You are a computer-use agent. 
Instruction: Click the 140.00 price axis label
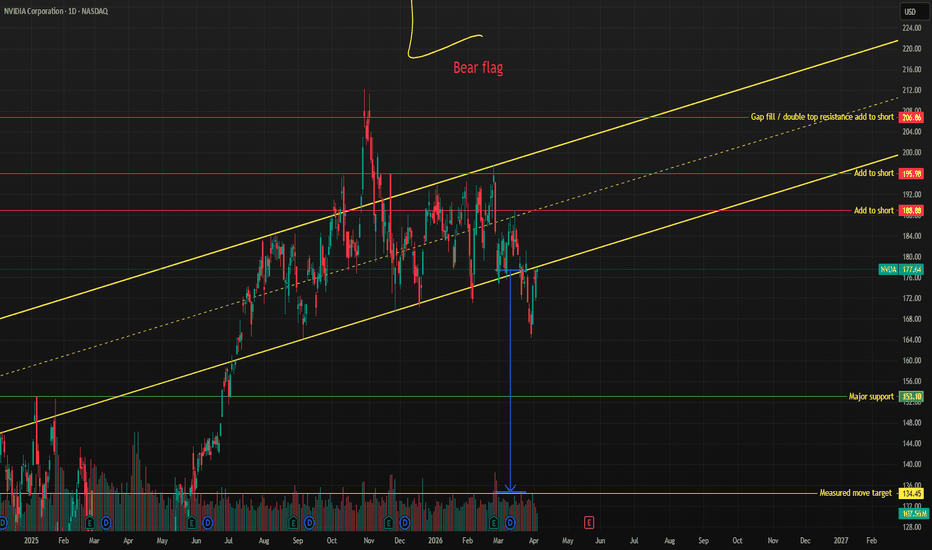912,464
